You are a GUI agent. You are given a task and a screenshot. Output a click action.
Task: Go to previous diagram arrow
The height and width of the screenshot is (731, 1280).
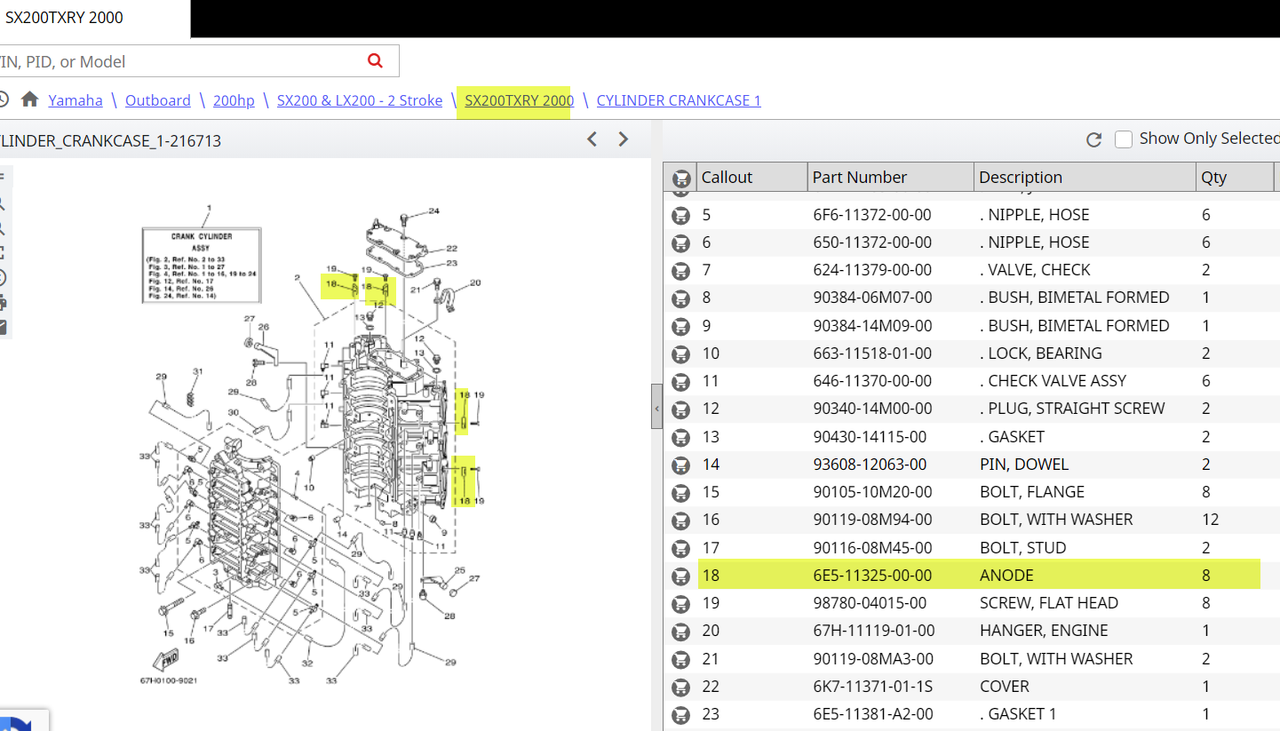coord(592,139)
